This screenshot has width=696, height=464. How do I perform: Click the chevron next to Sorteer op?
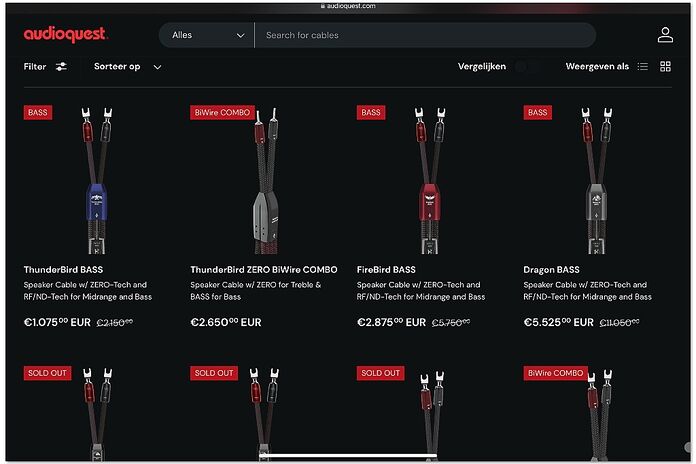click(x=157, y=67)
